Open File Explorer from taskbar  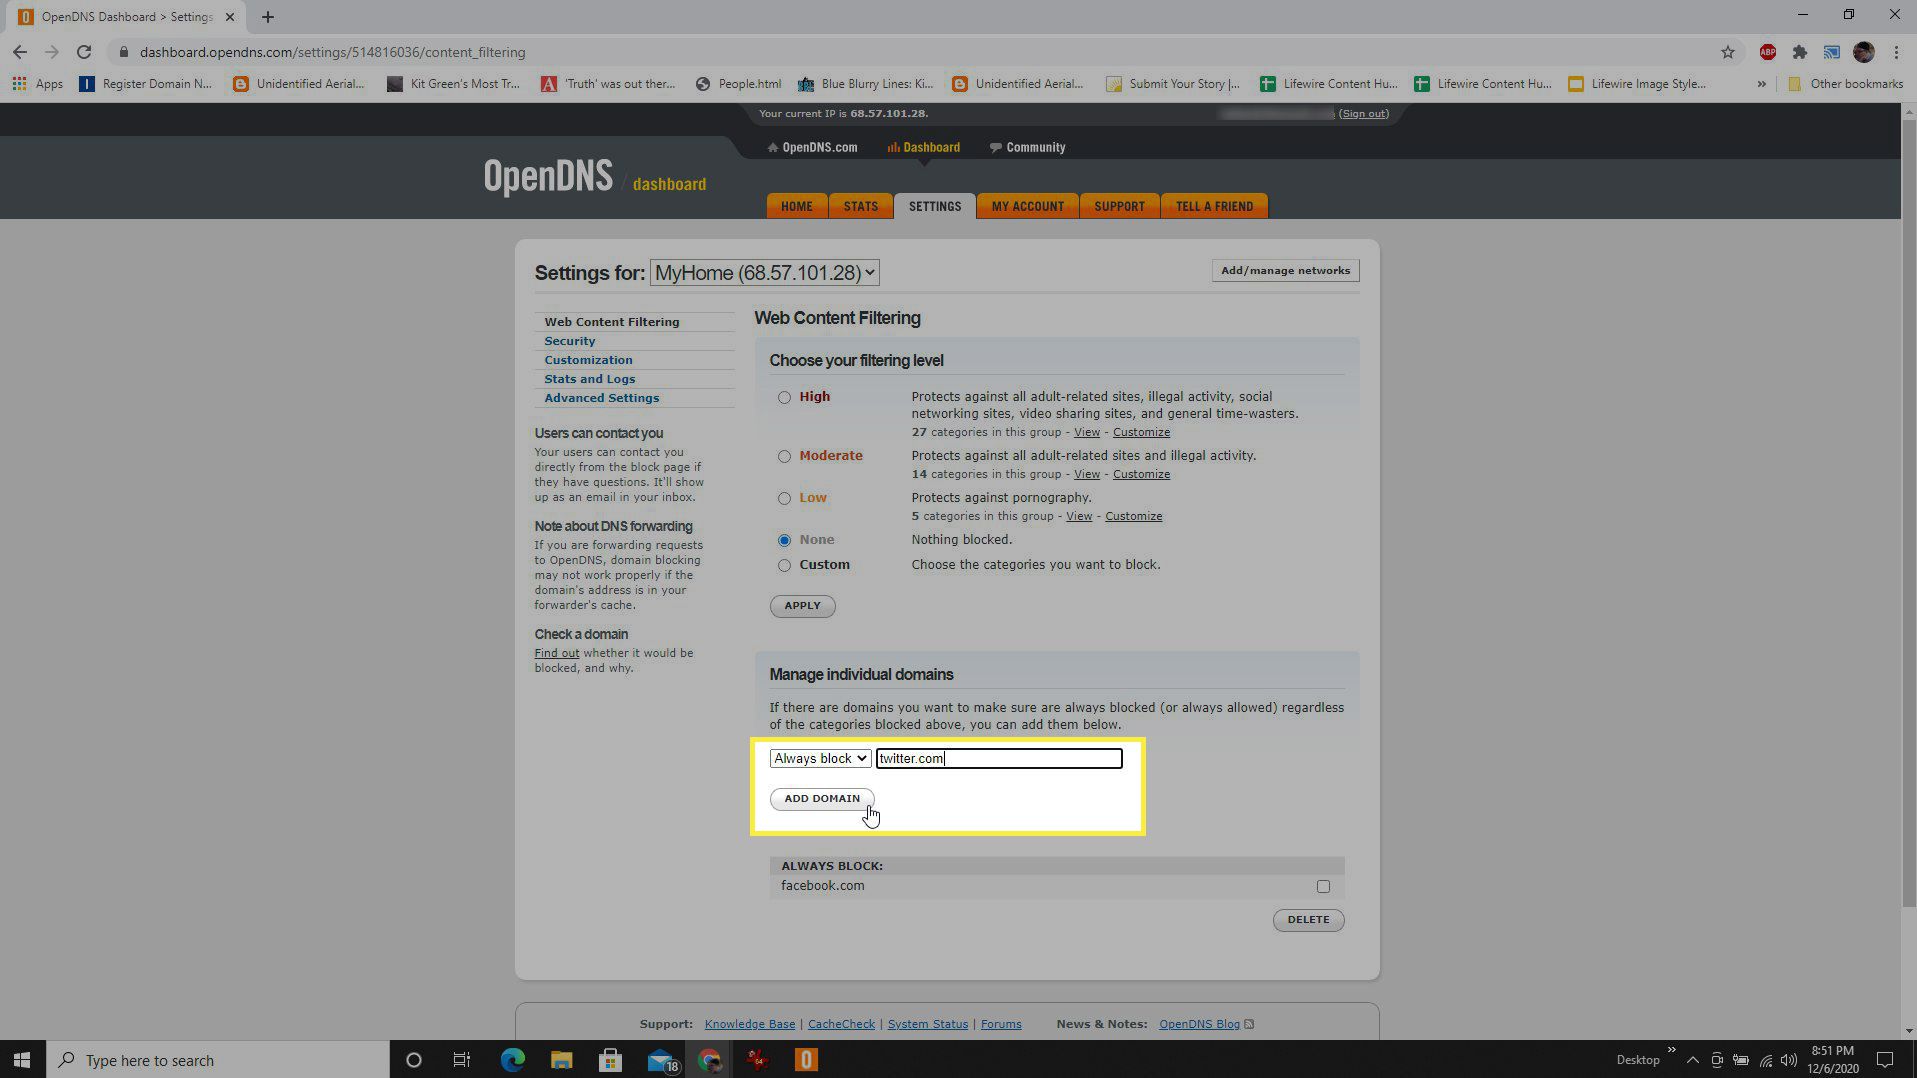[x=561, y=1060]
